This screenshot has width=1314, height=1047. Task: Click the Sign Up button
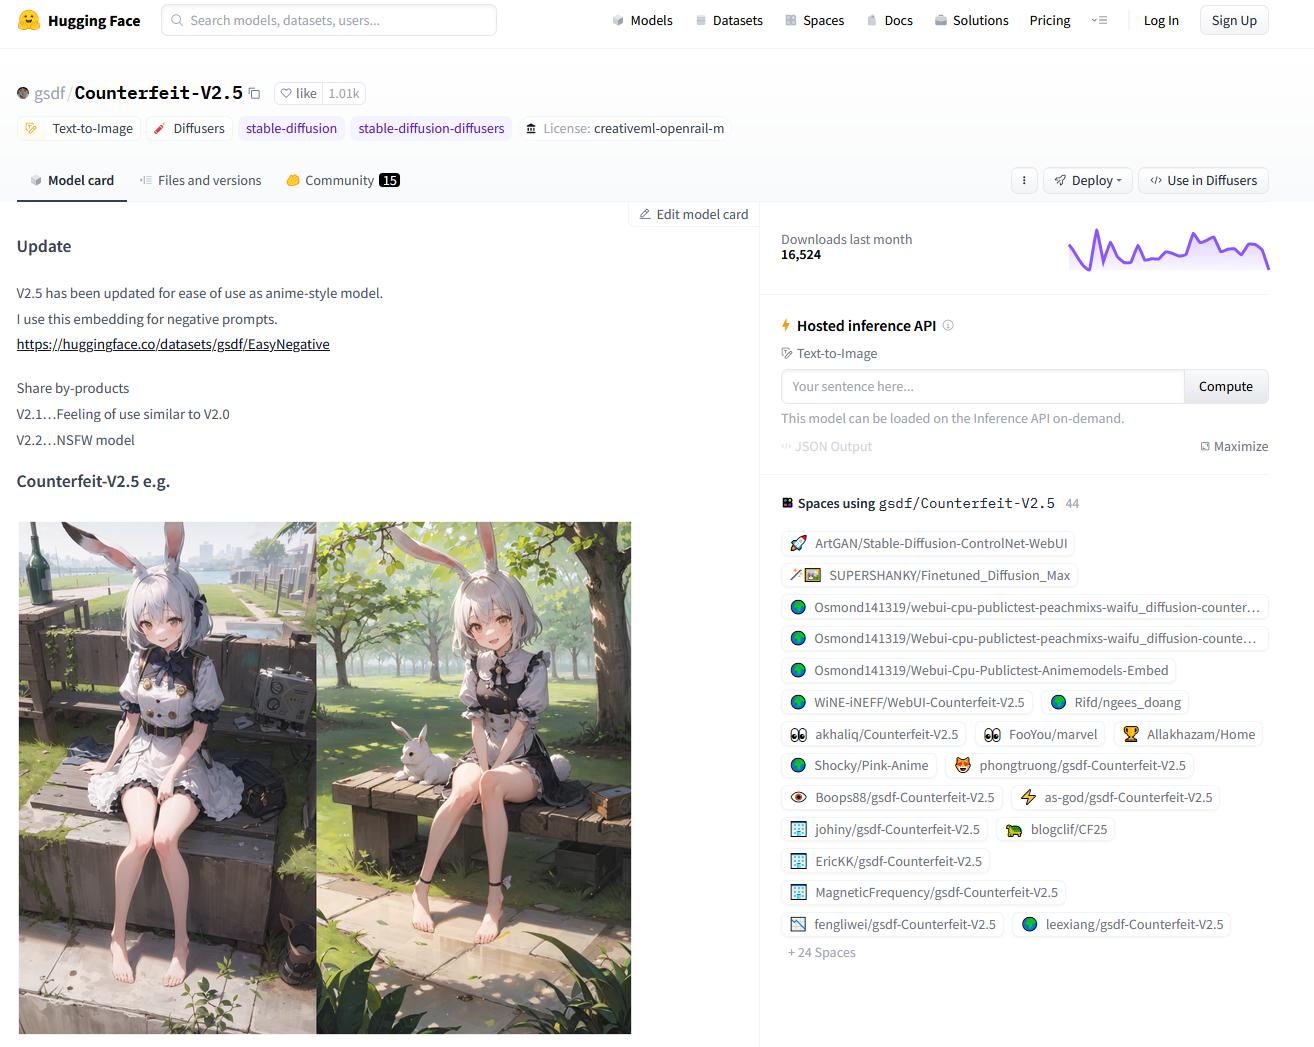click(1234, 20)
